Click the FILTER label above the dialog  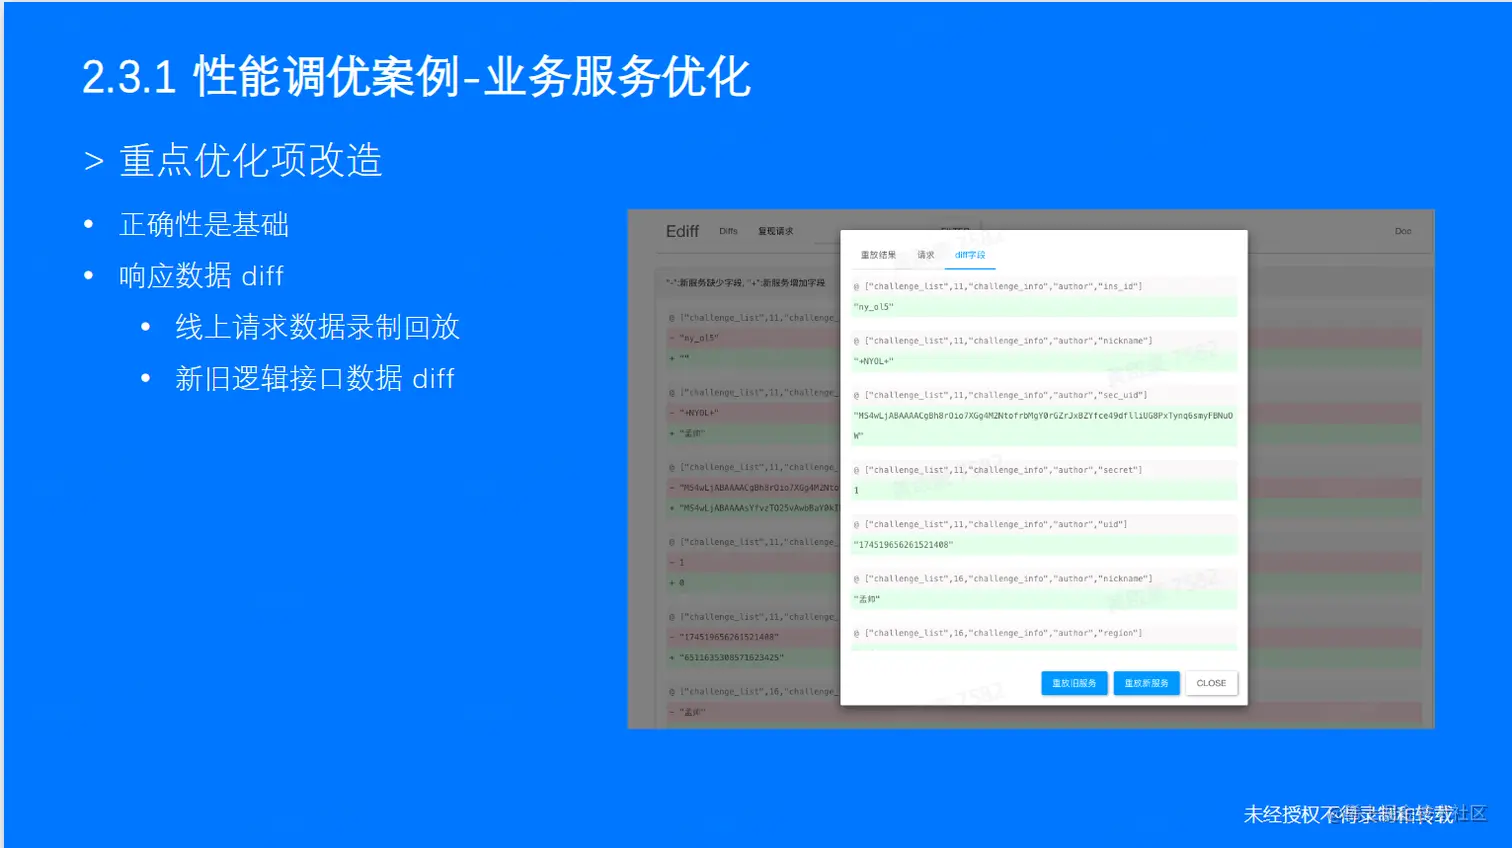click(957, 228)
